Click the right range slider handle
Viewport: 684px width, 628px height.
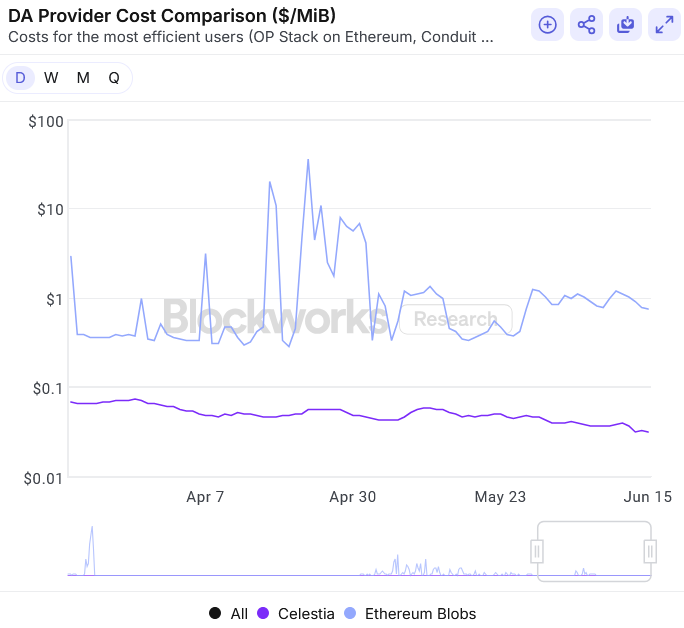[650, 551]
